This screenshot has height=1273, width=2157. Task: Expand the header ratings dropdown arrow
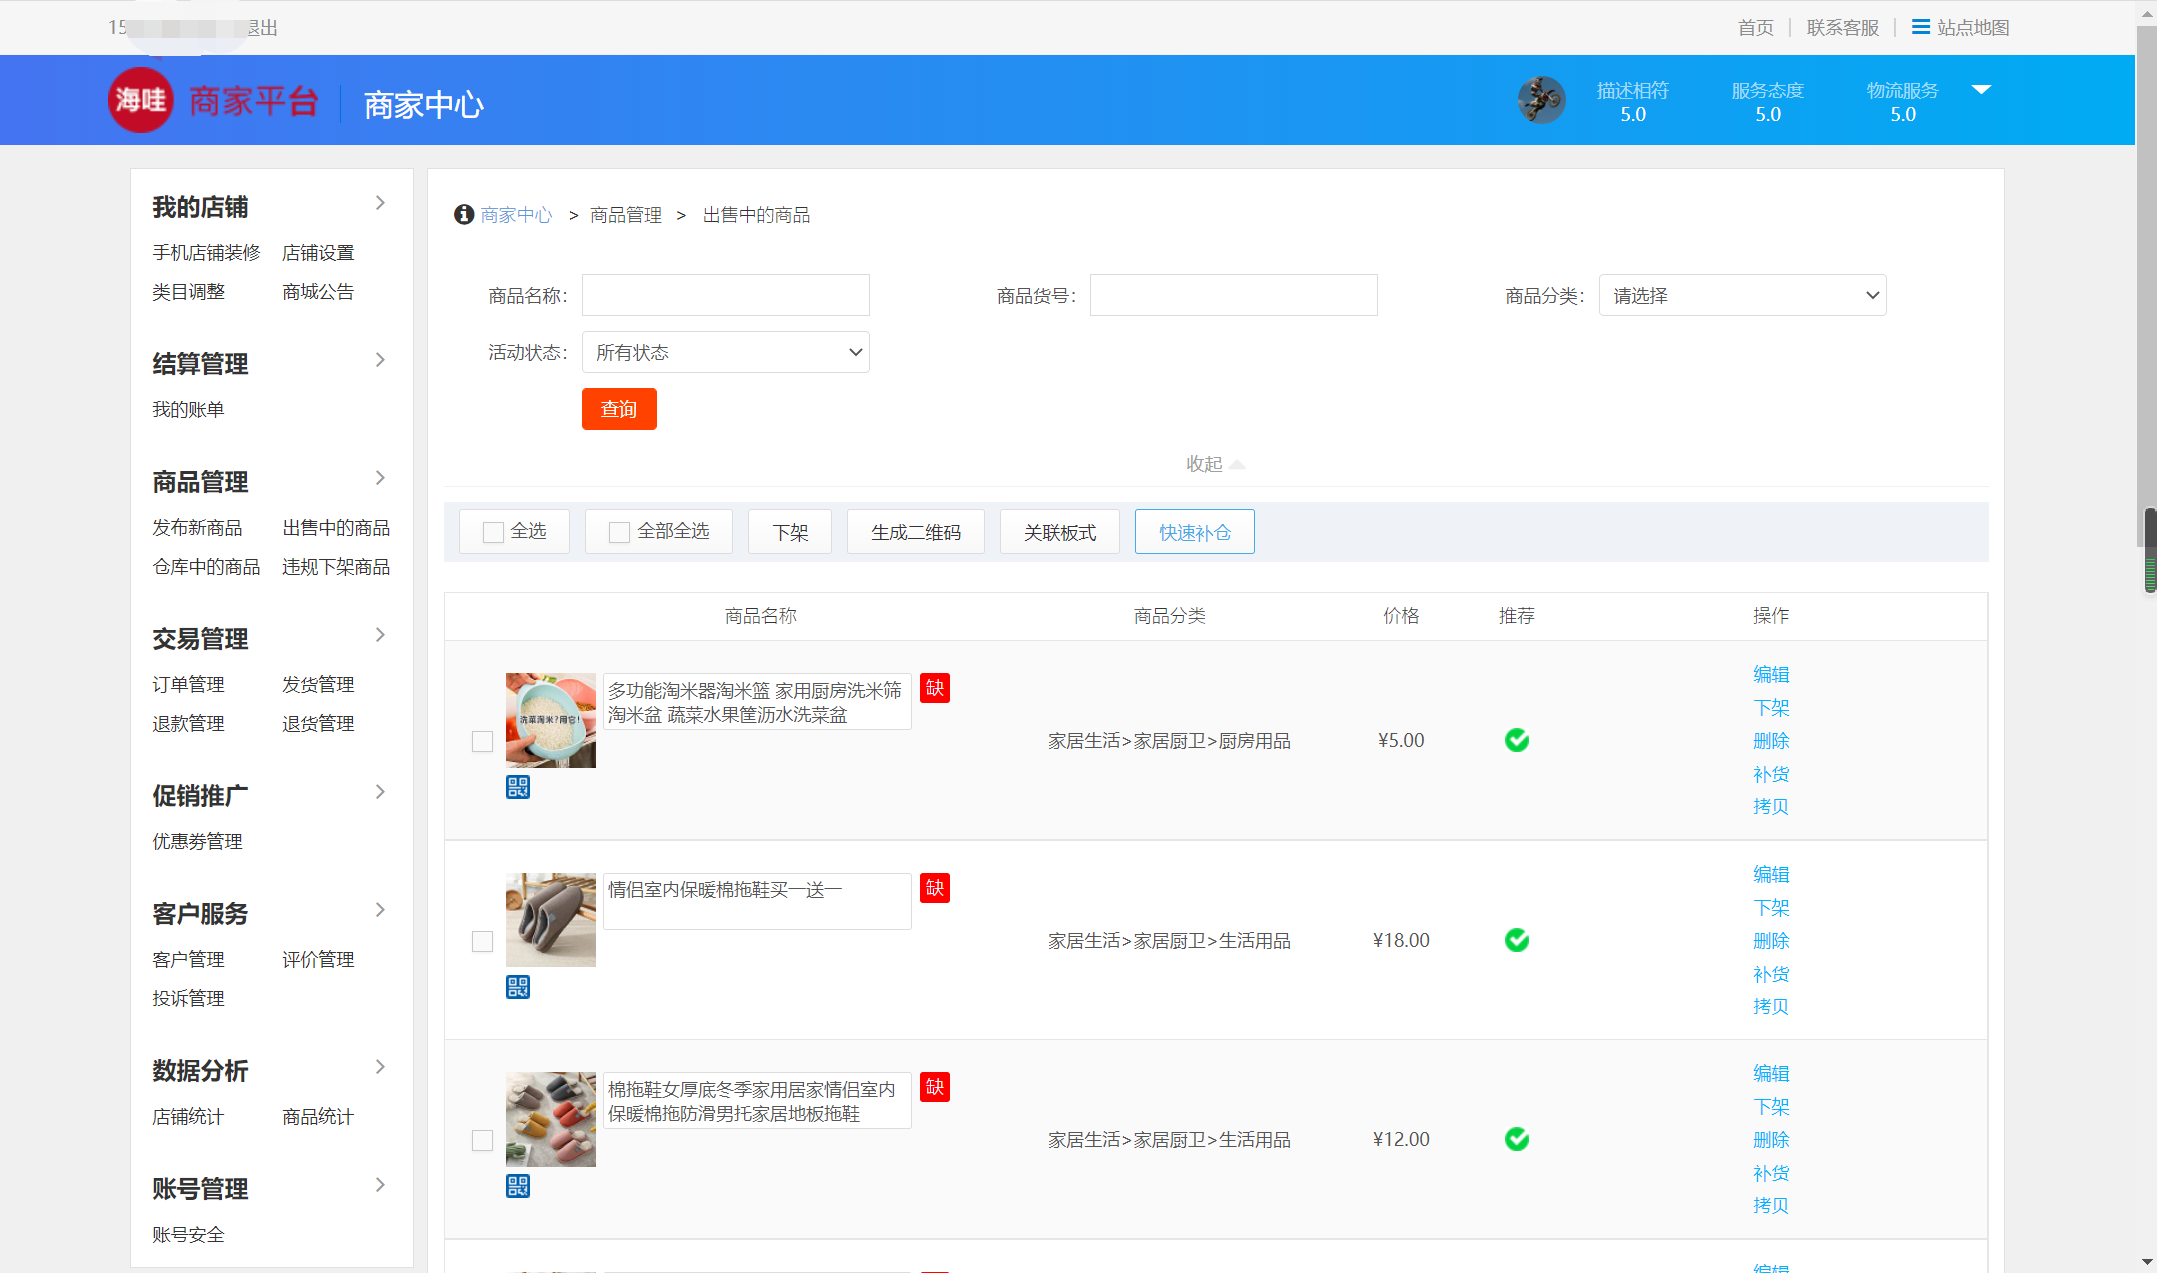click(x=1981, y=90)
